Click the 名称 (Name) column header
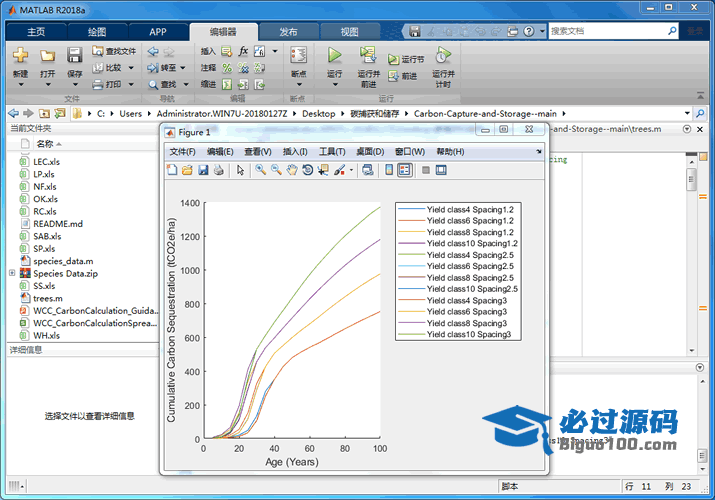 pos(45,144)
